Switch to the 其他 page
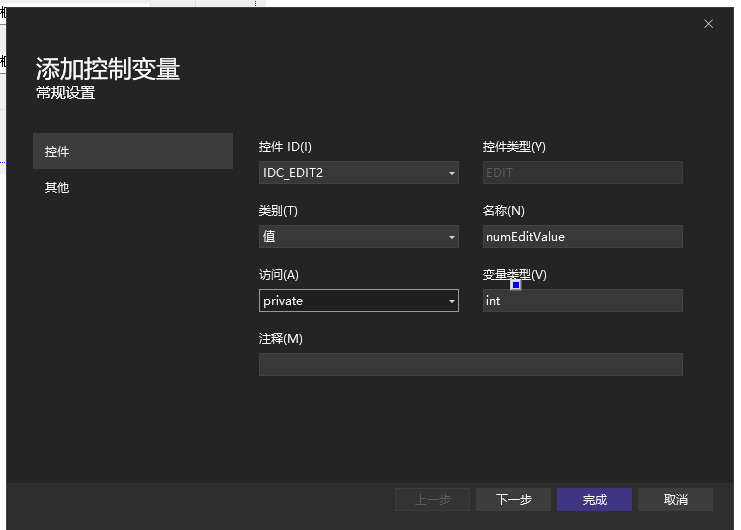Screen dimensions: 741x530 133,188
